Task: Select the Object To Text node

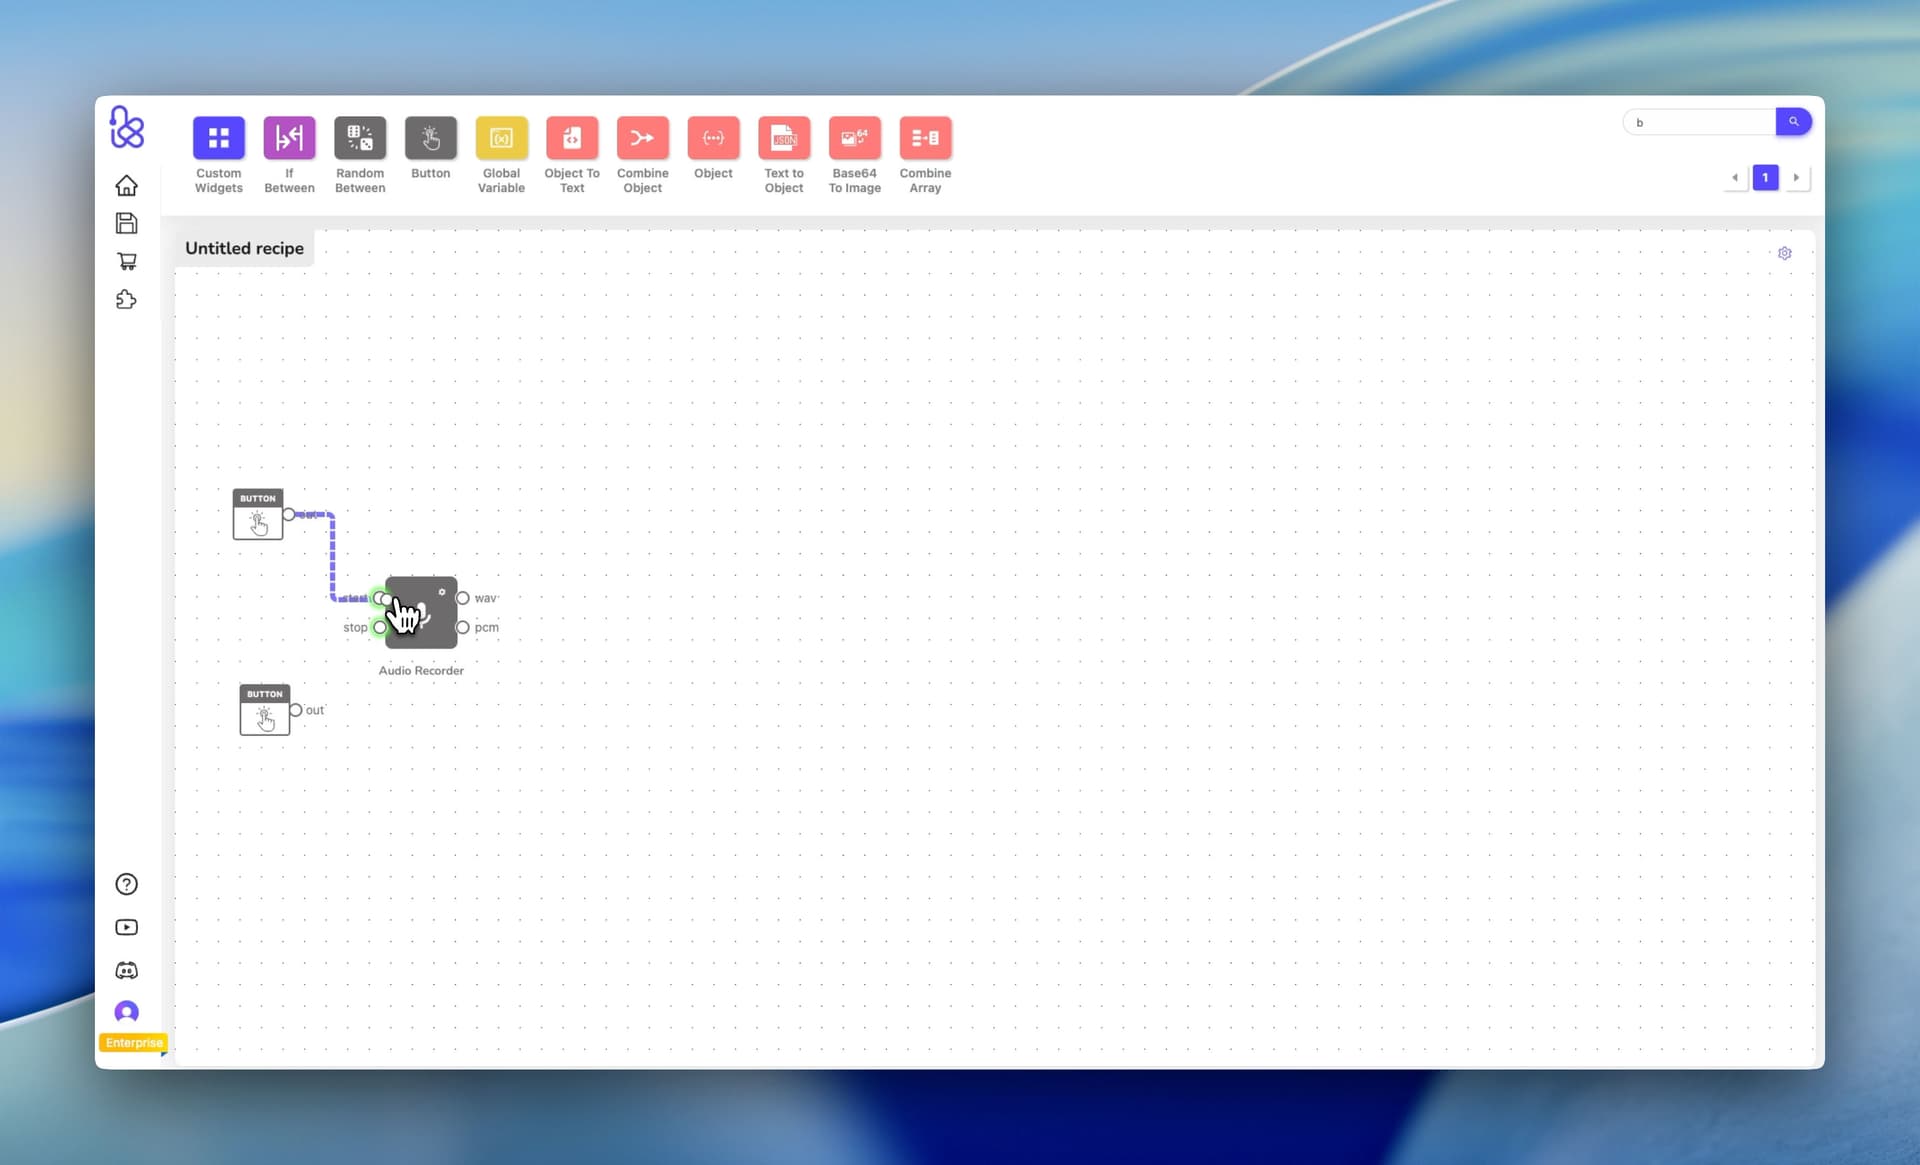Action: (572, 138)
